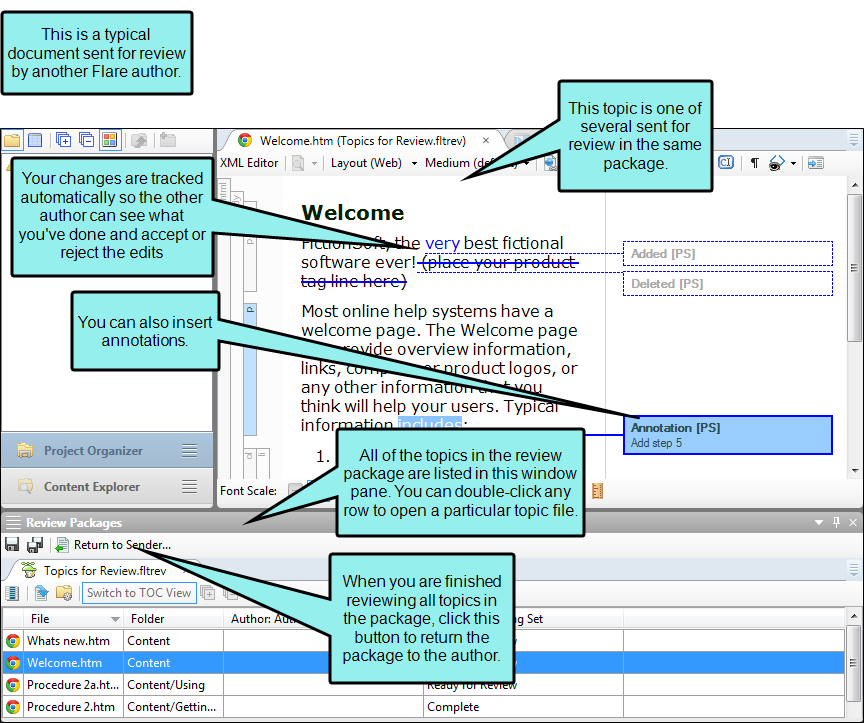The image size is (864, 723).
Task: Click the editor vertical scrollbar thumb
Action: [x=855, y=268]
